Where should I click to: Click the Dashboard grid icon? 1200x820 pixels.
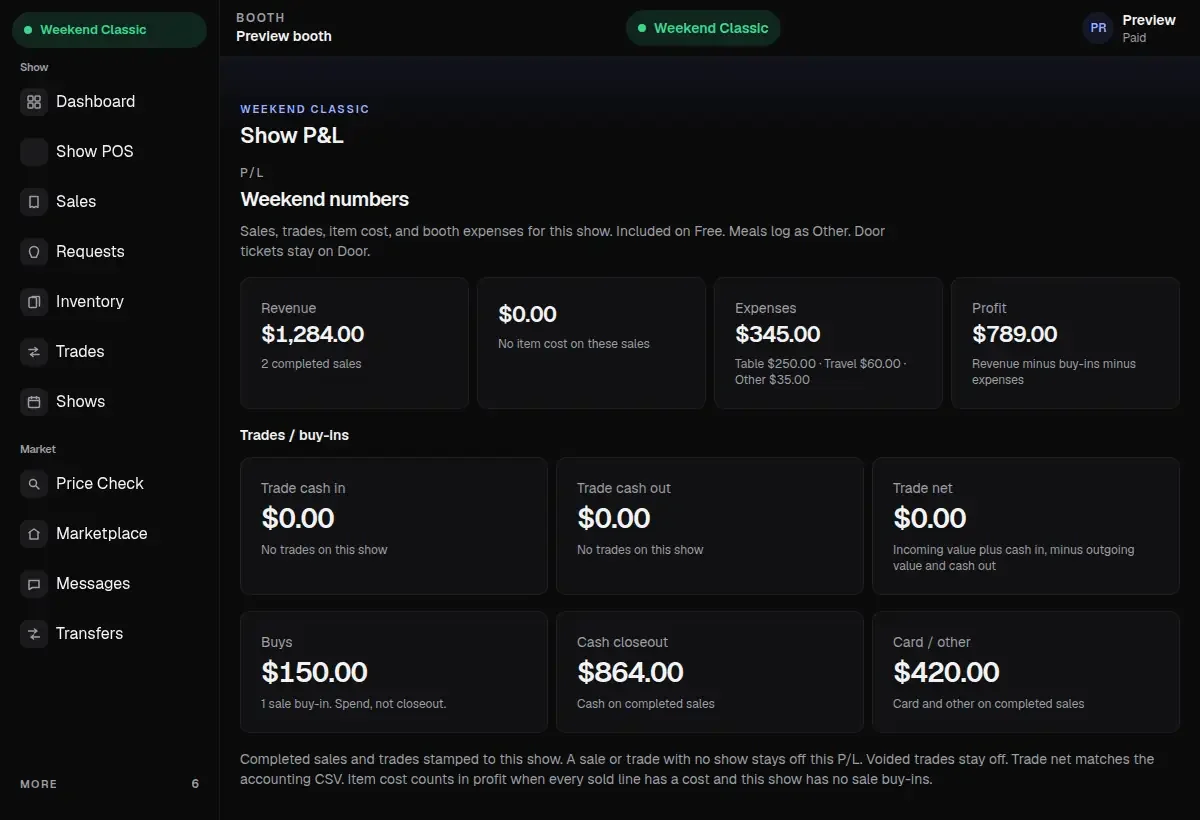[x=34, y=102]
